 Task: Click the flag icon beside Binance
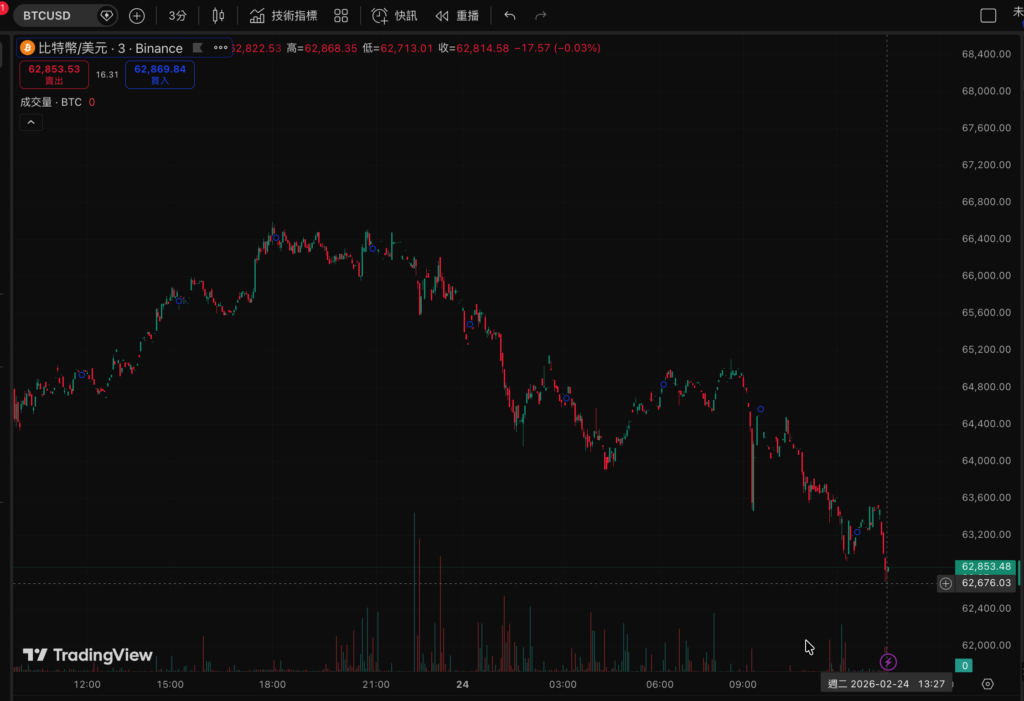coord(197,48)
